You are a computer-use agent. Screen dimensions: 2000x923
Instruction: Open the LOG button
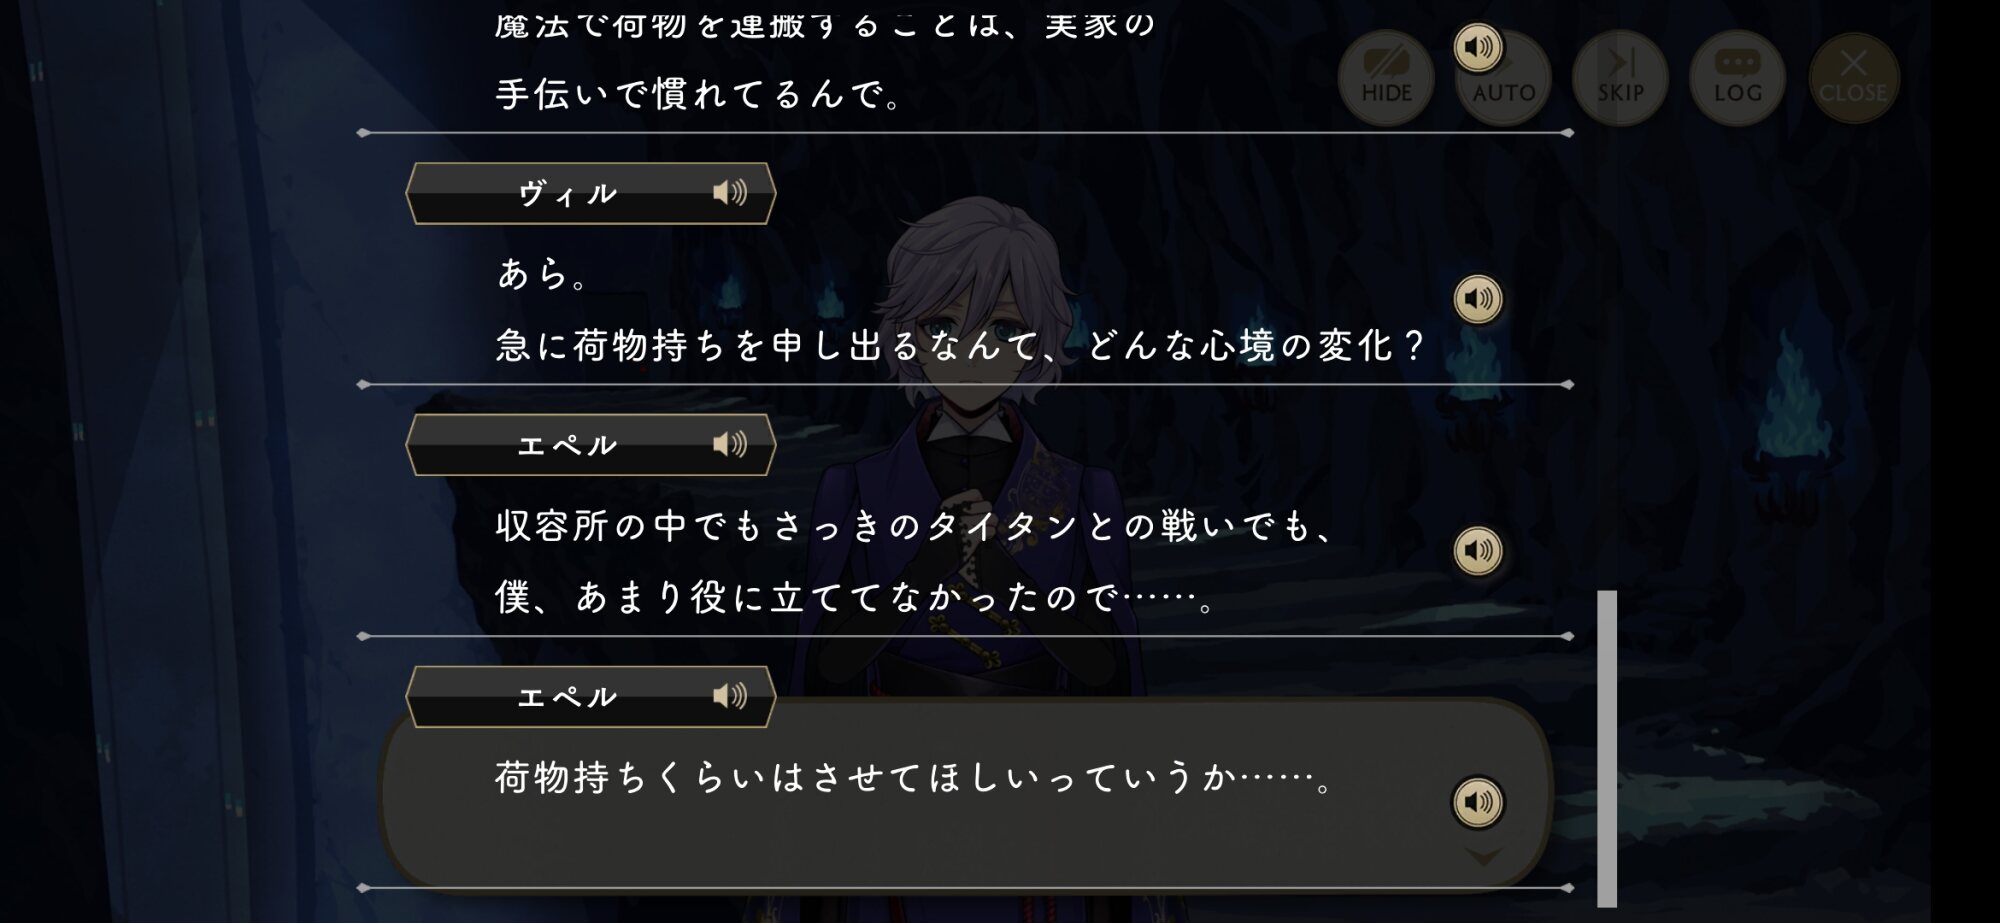pos(1737,78)
